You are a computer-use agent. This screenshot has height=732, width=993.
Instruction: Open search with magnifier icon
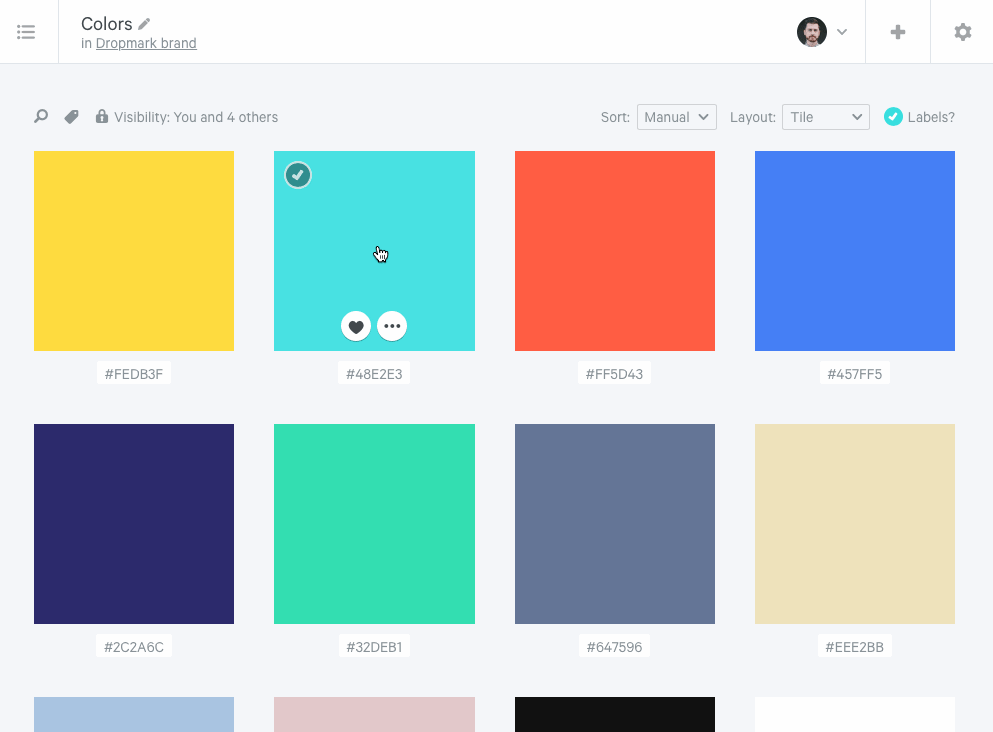(41, 117)
